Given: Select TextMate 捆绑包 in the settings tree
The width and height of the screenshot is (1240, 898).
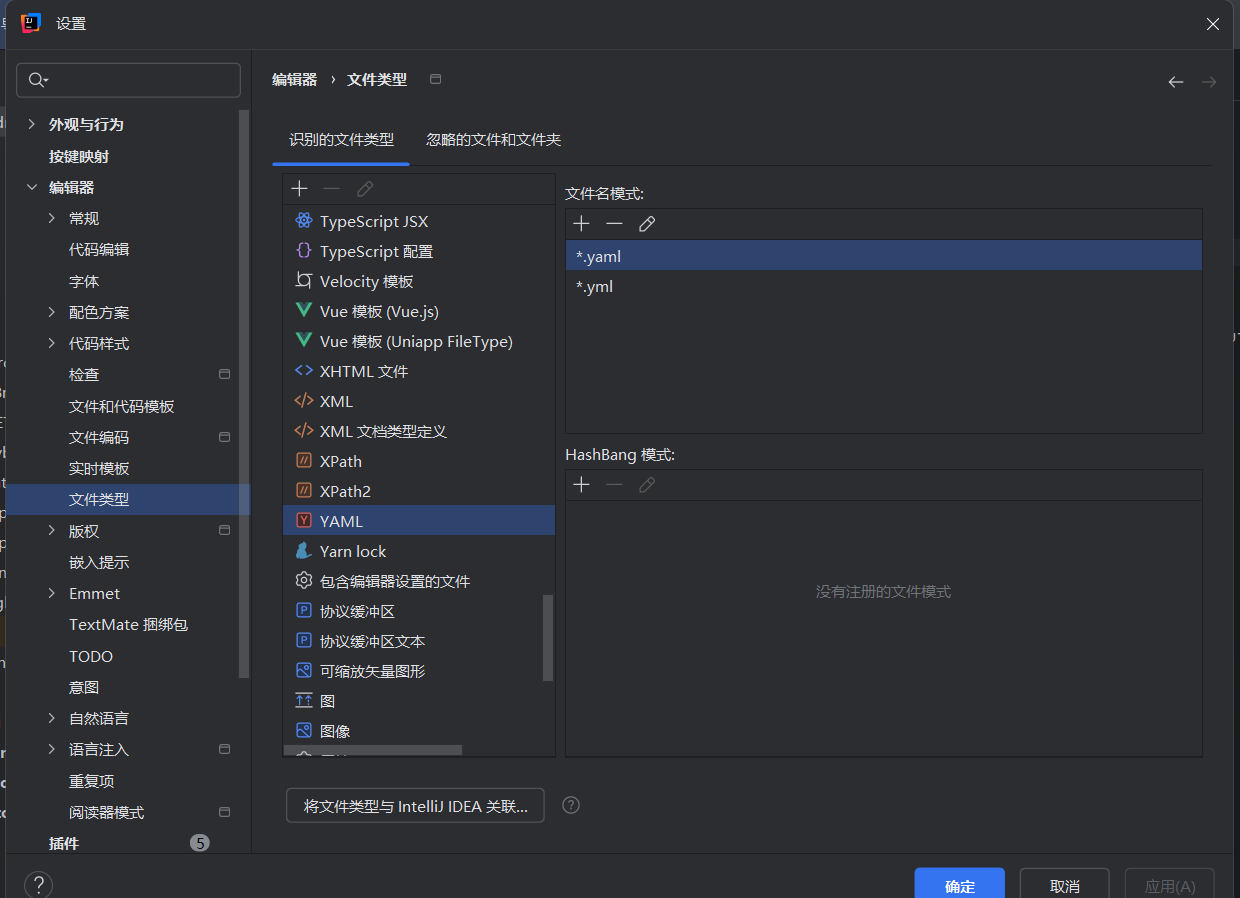Looking at the screenshot, I should 129,624.
